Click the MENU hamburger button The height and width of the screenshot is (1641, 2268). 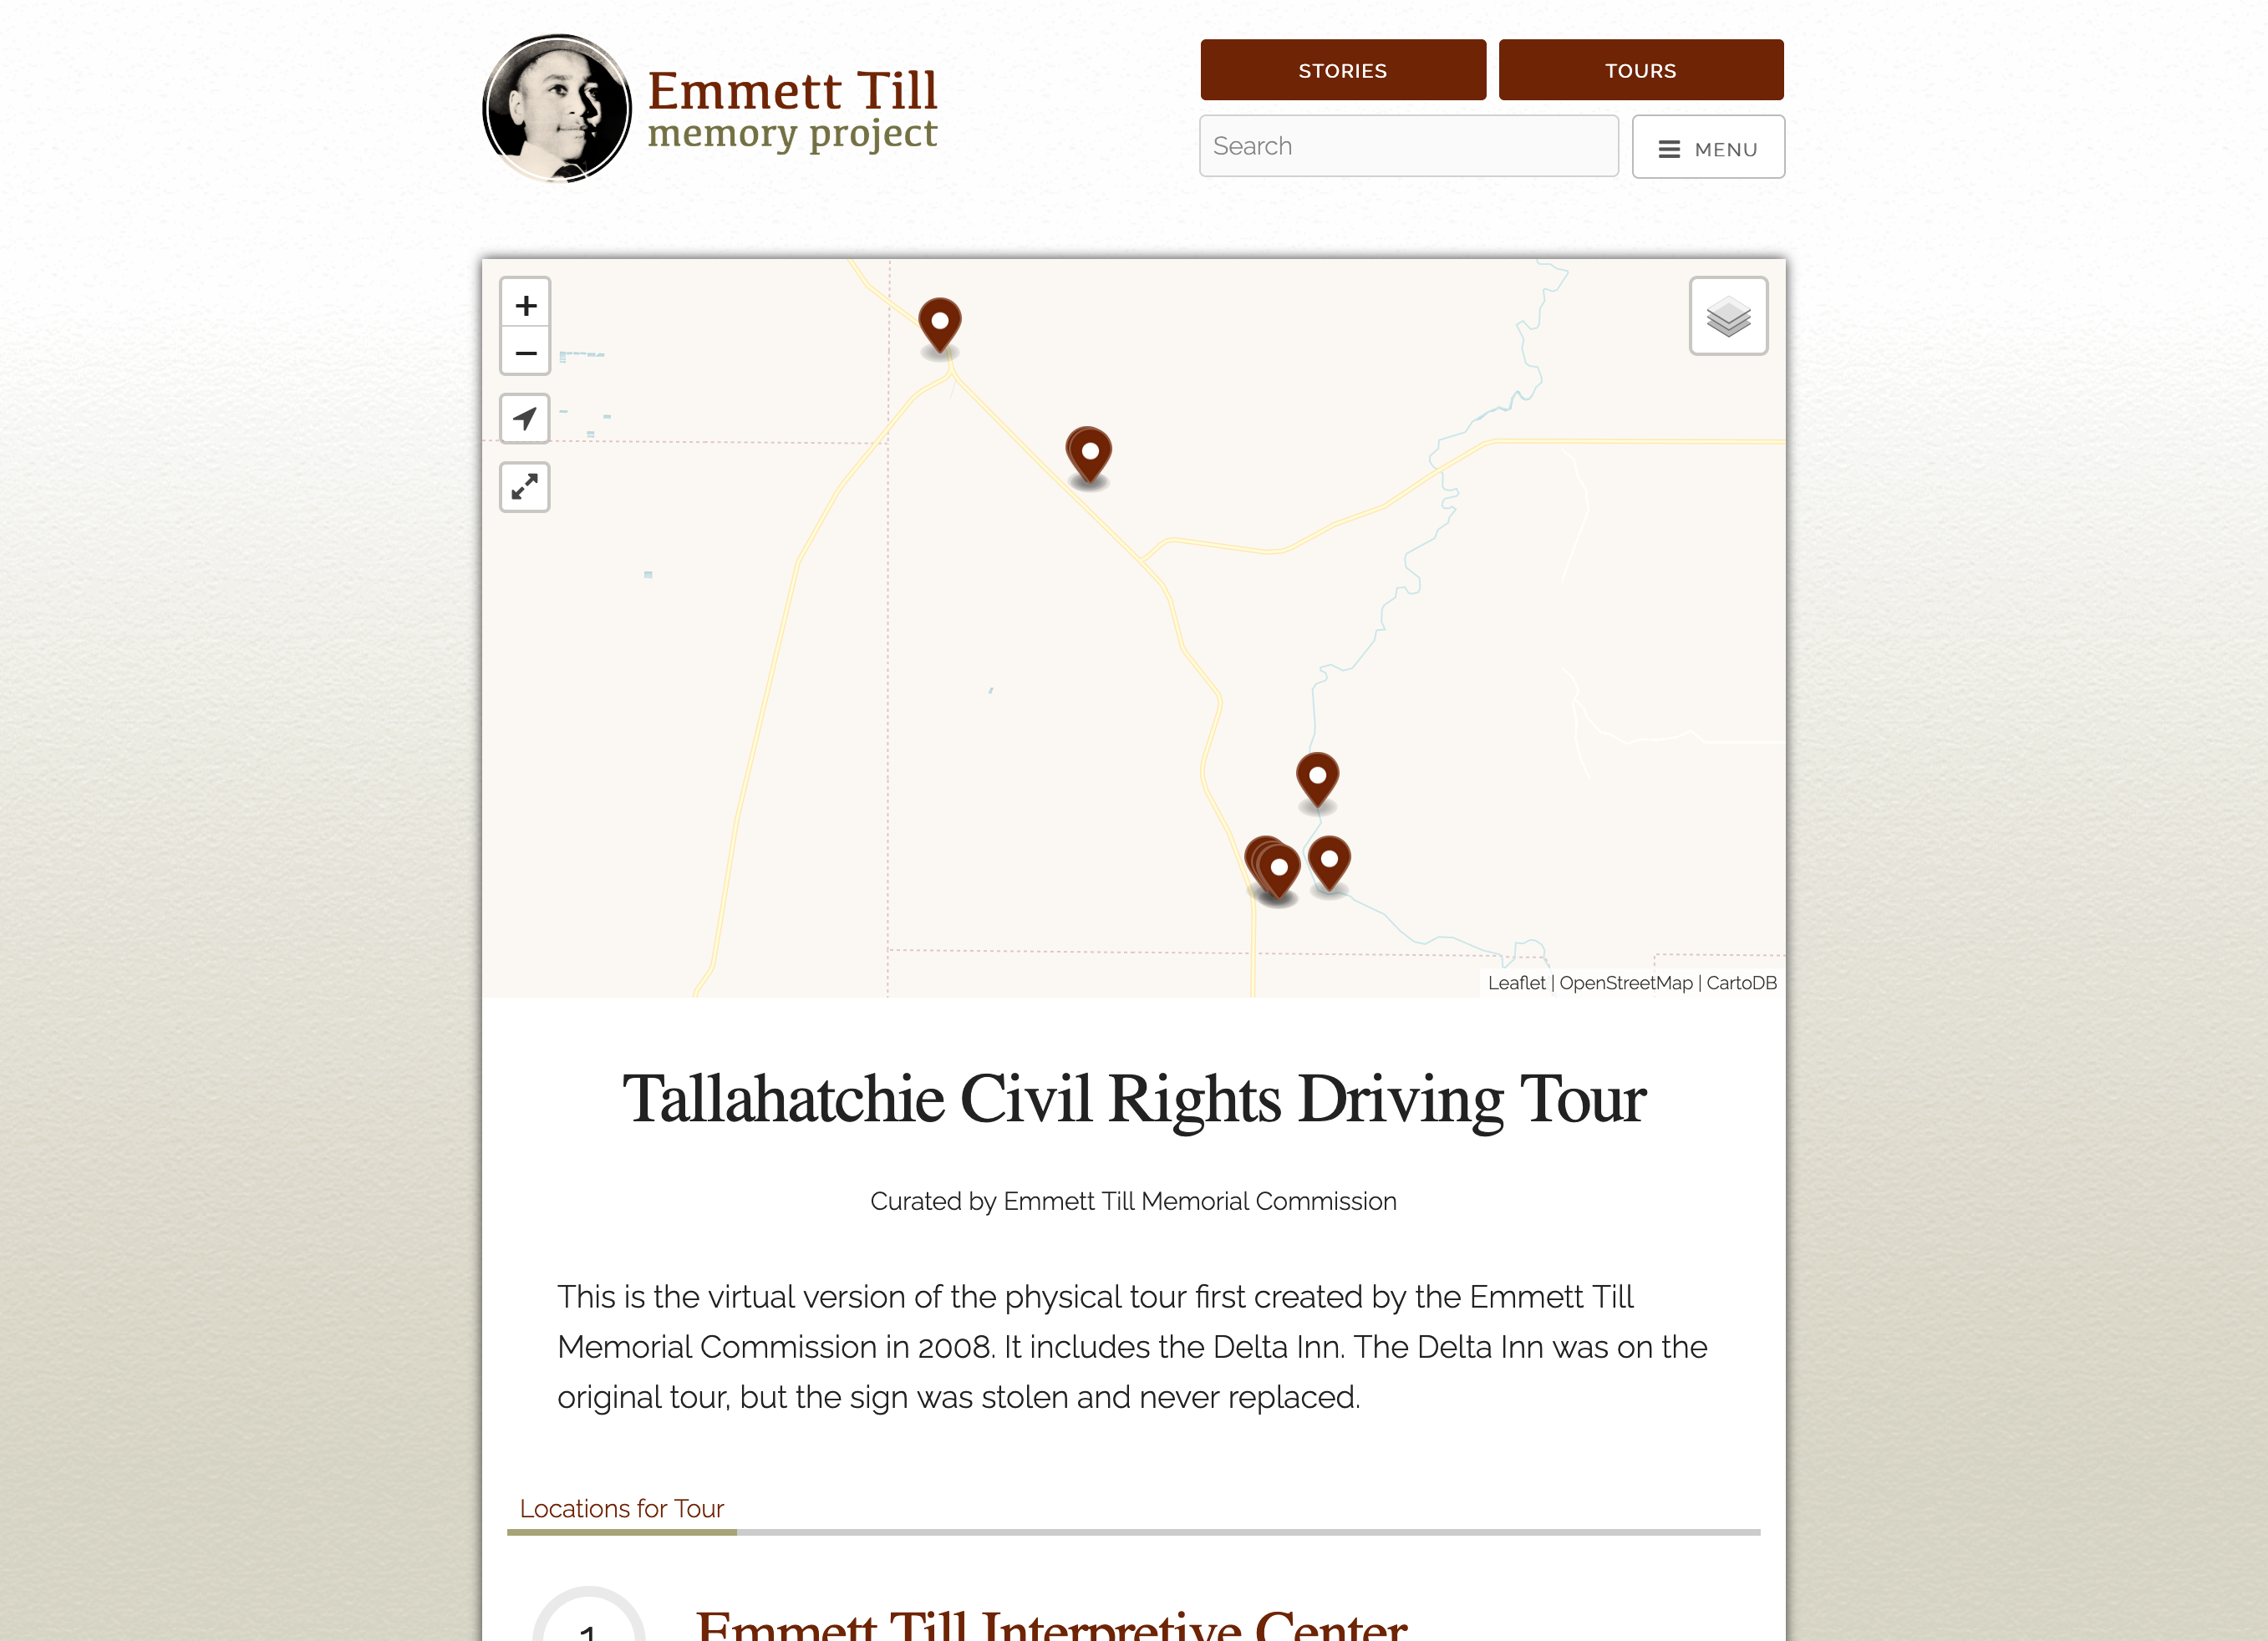[x=1710, y=146]
